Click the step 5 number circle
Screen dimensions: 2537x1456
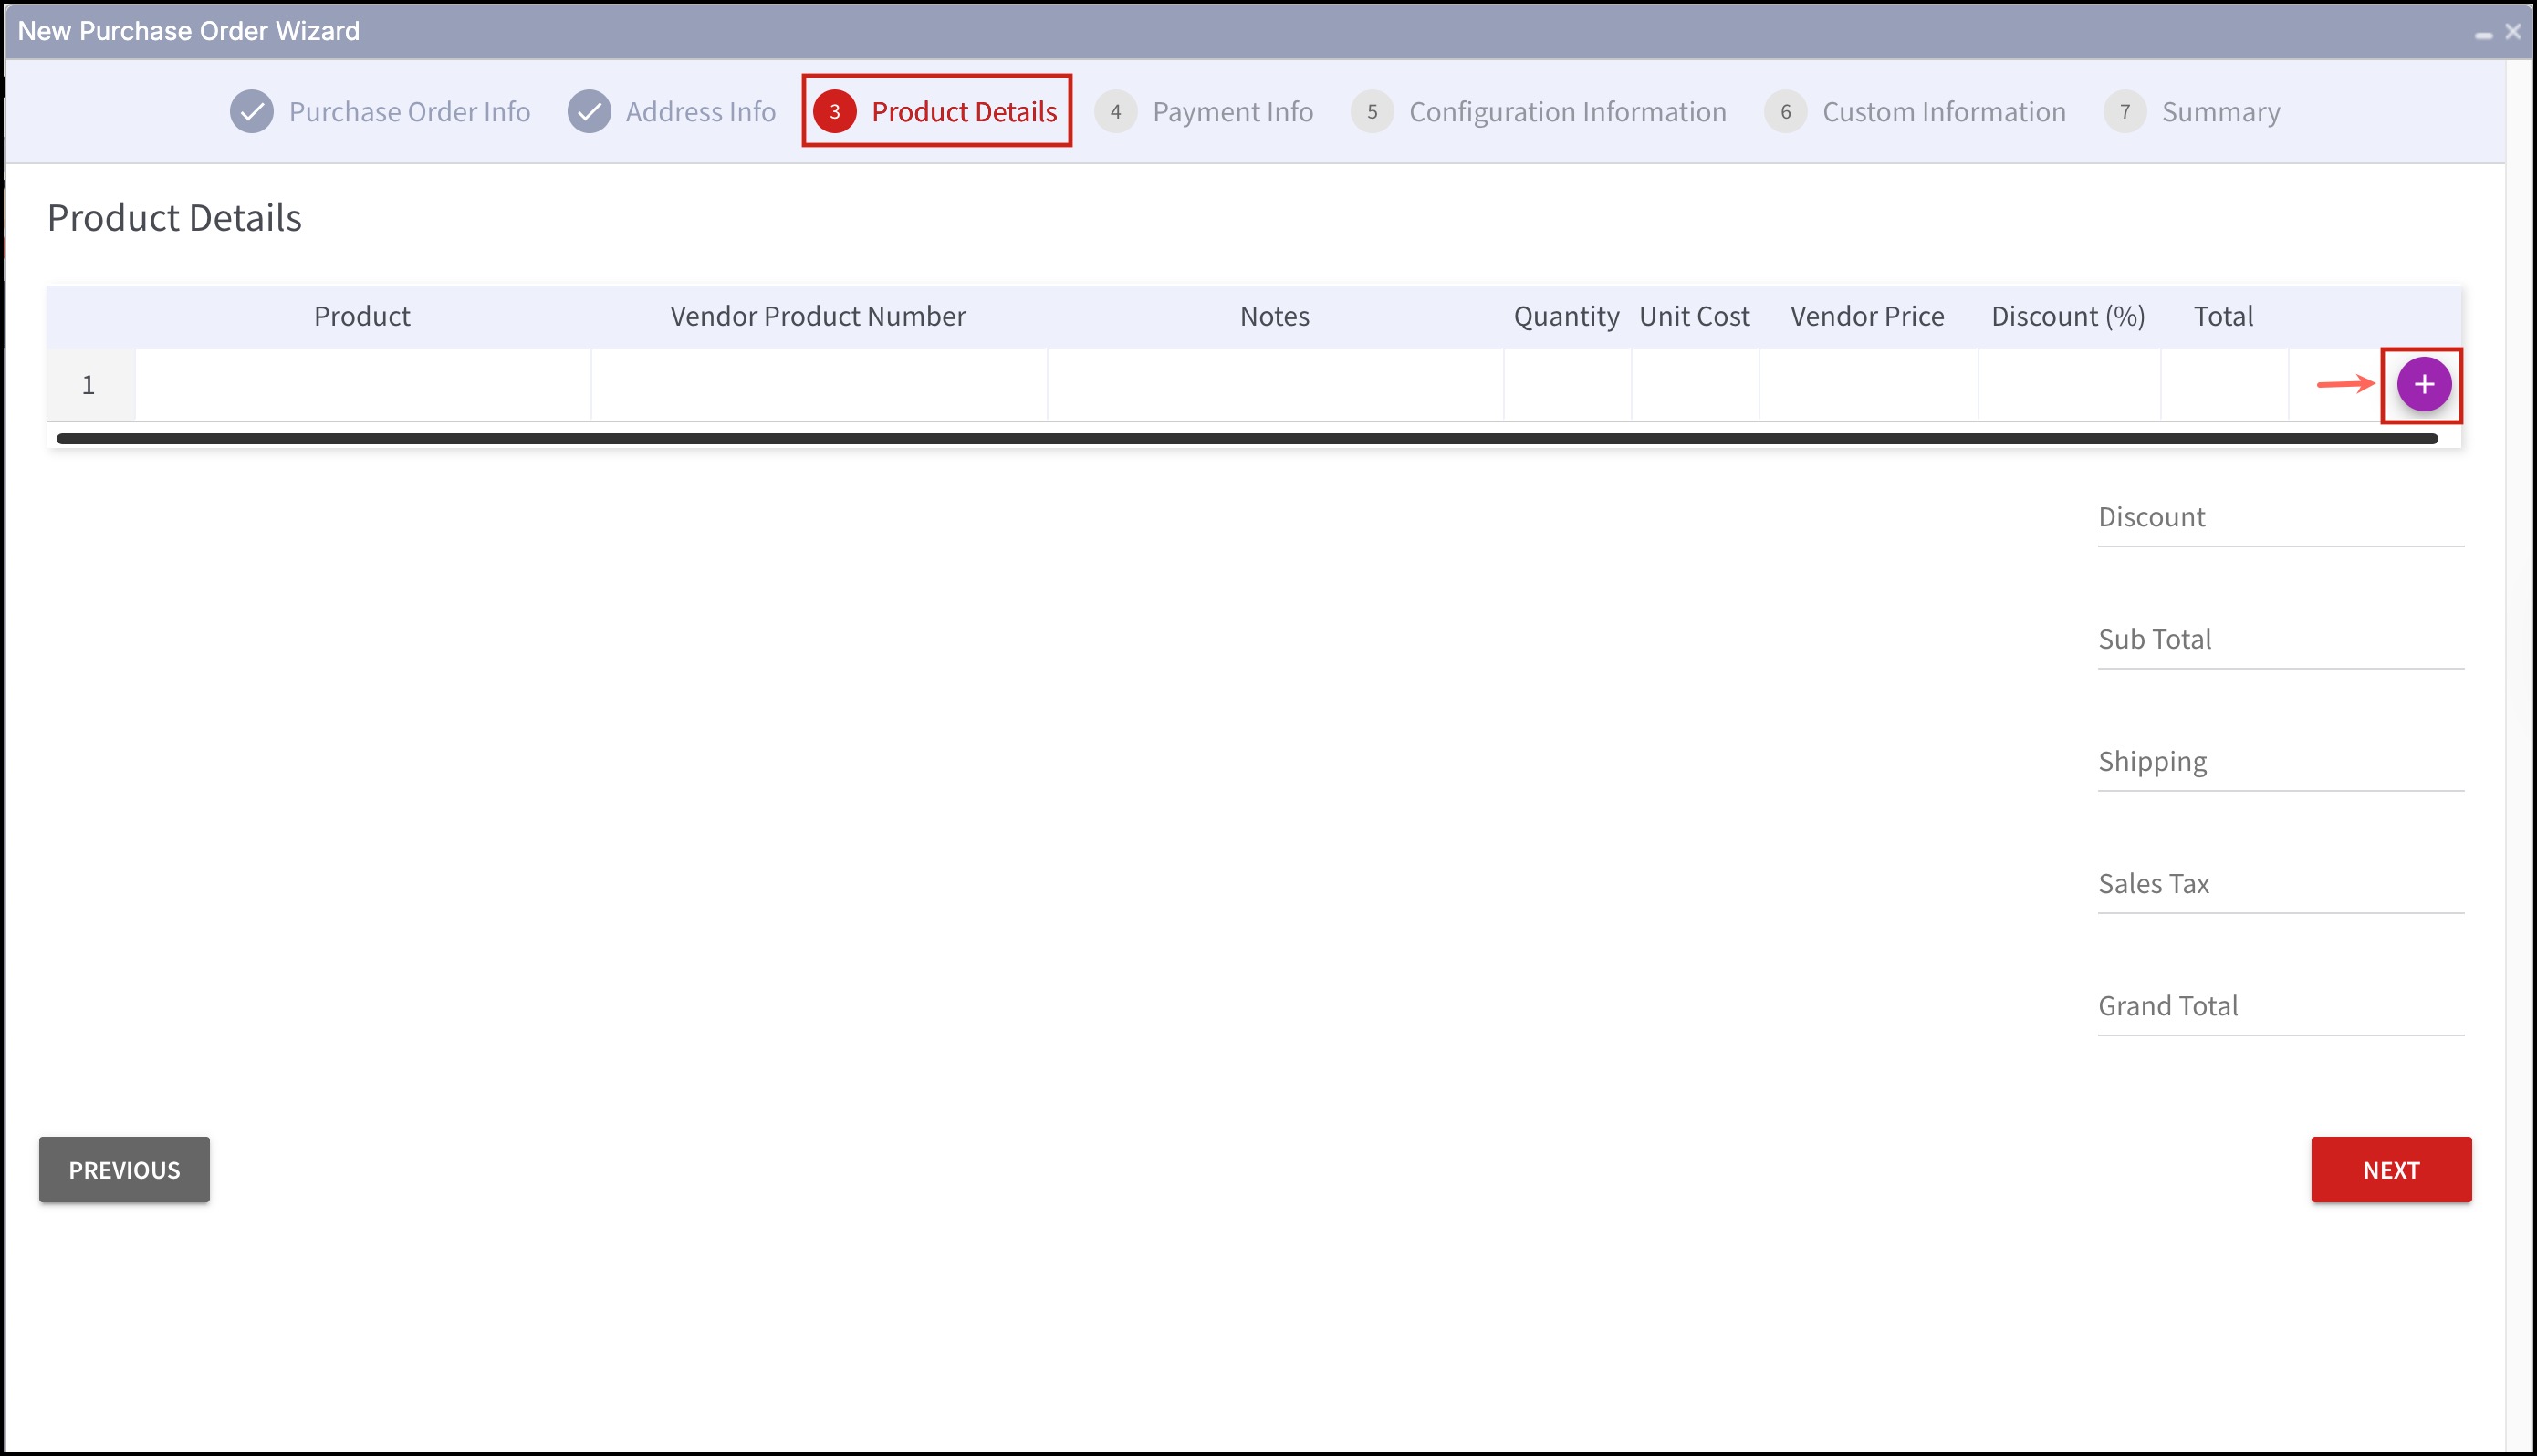[x=1372, y=111]
